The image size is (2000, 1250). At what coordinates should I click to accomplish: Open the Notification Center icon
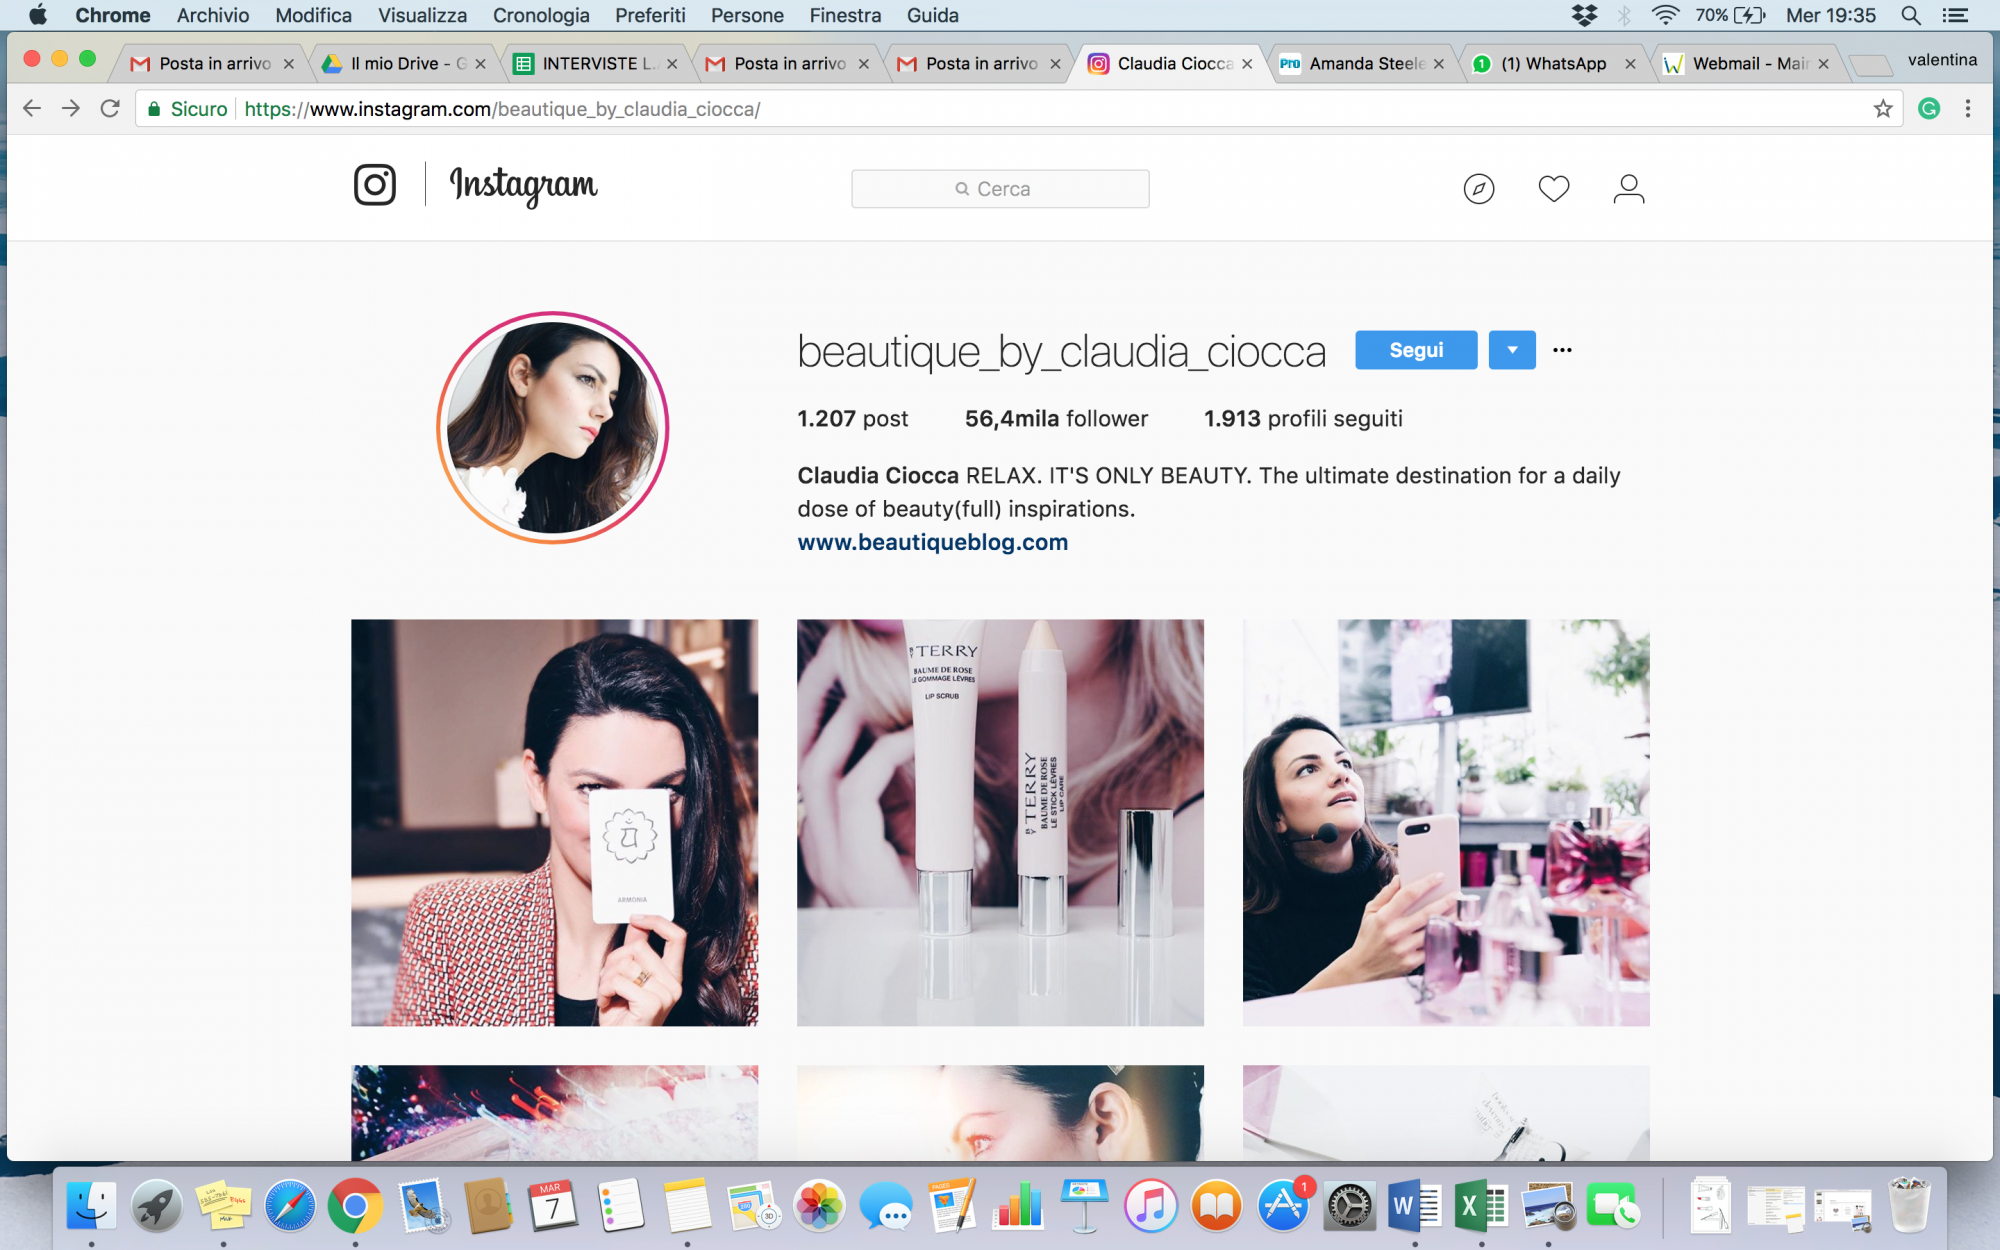(x=1955, y=15)
